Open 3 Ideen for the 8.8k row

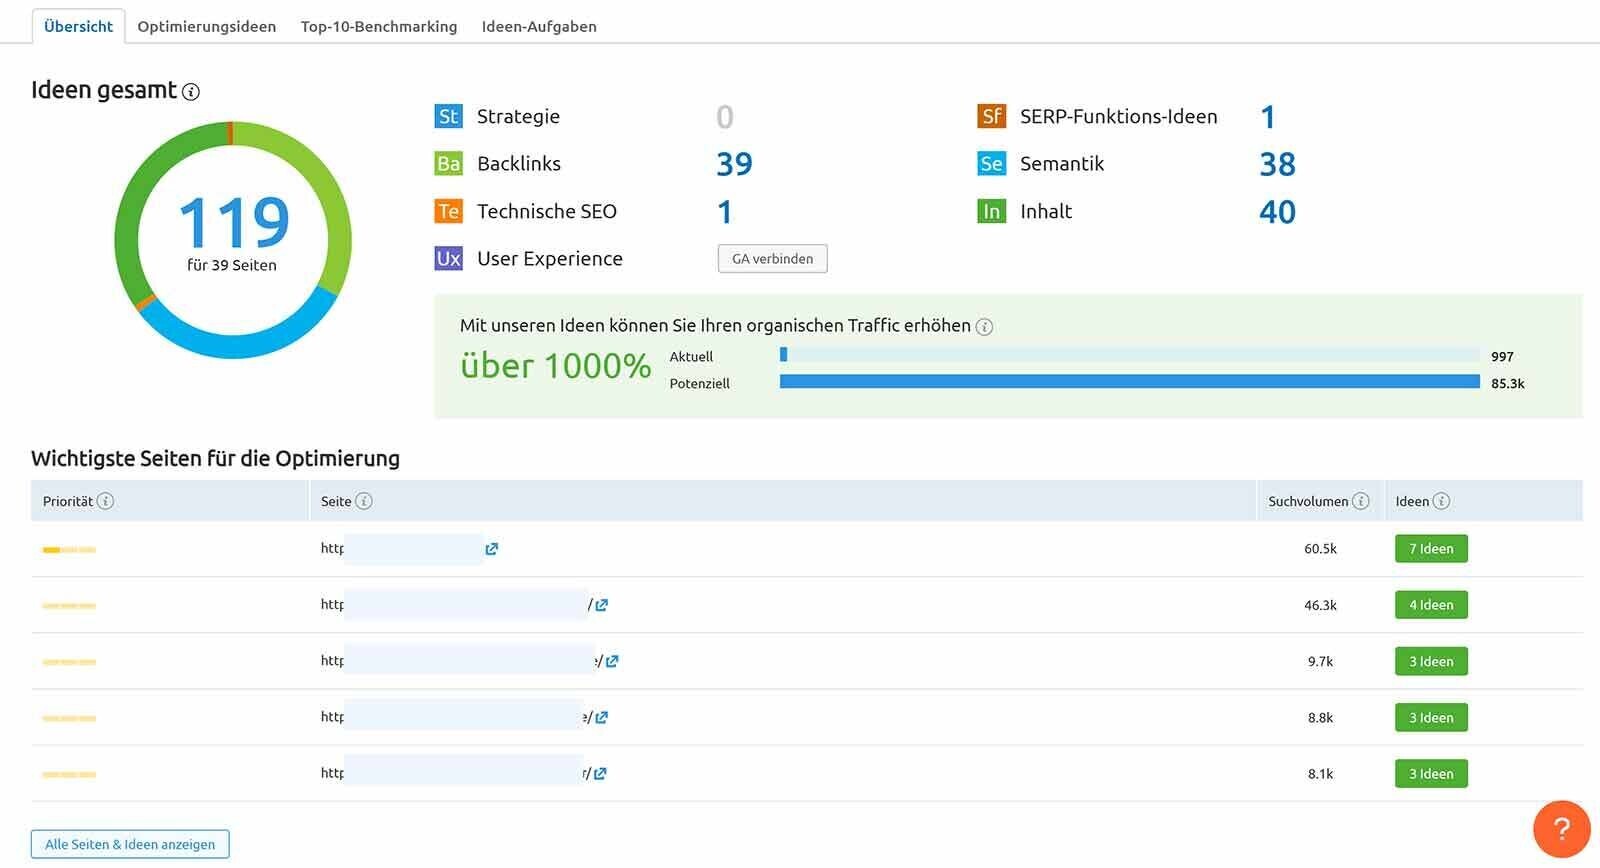pyautogui.click(x=1431, y=717)
